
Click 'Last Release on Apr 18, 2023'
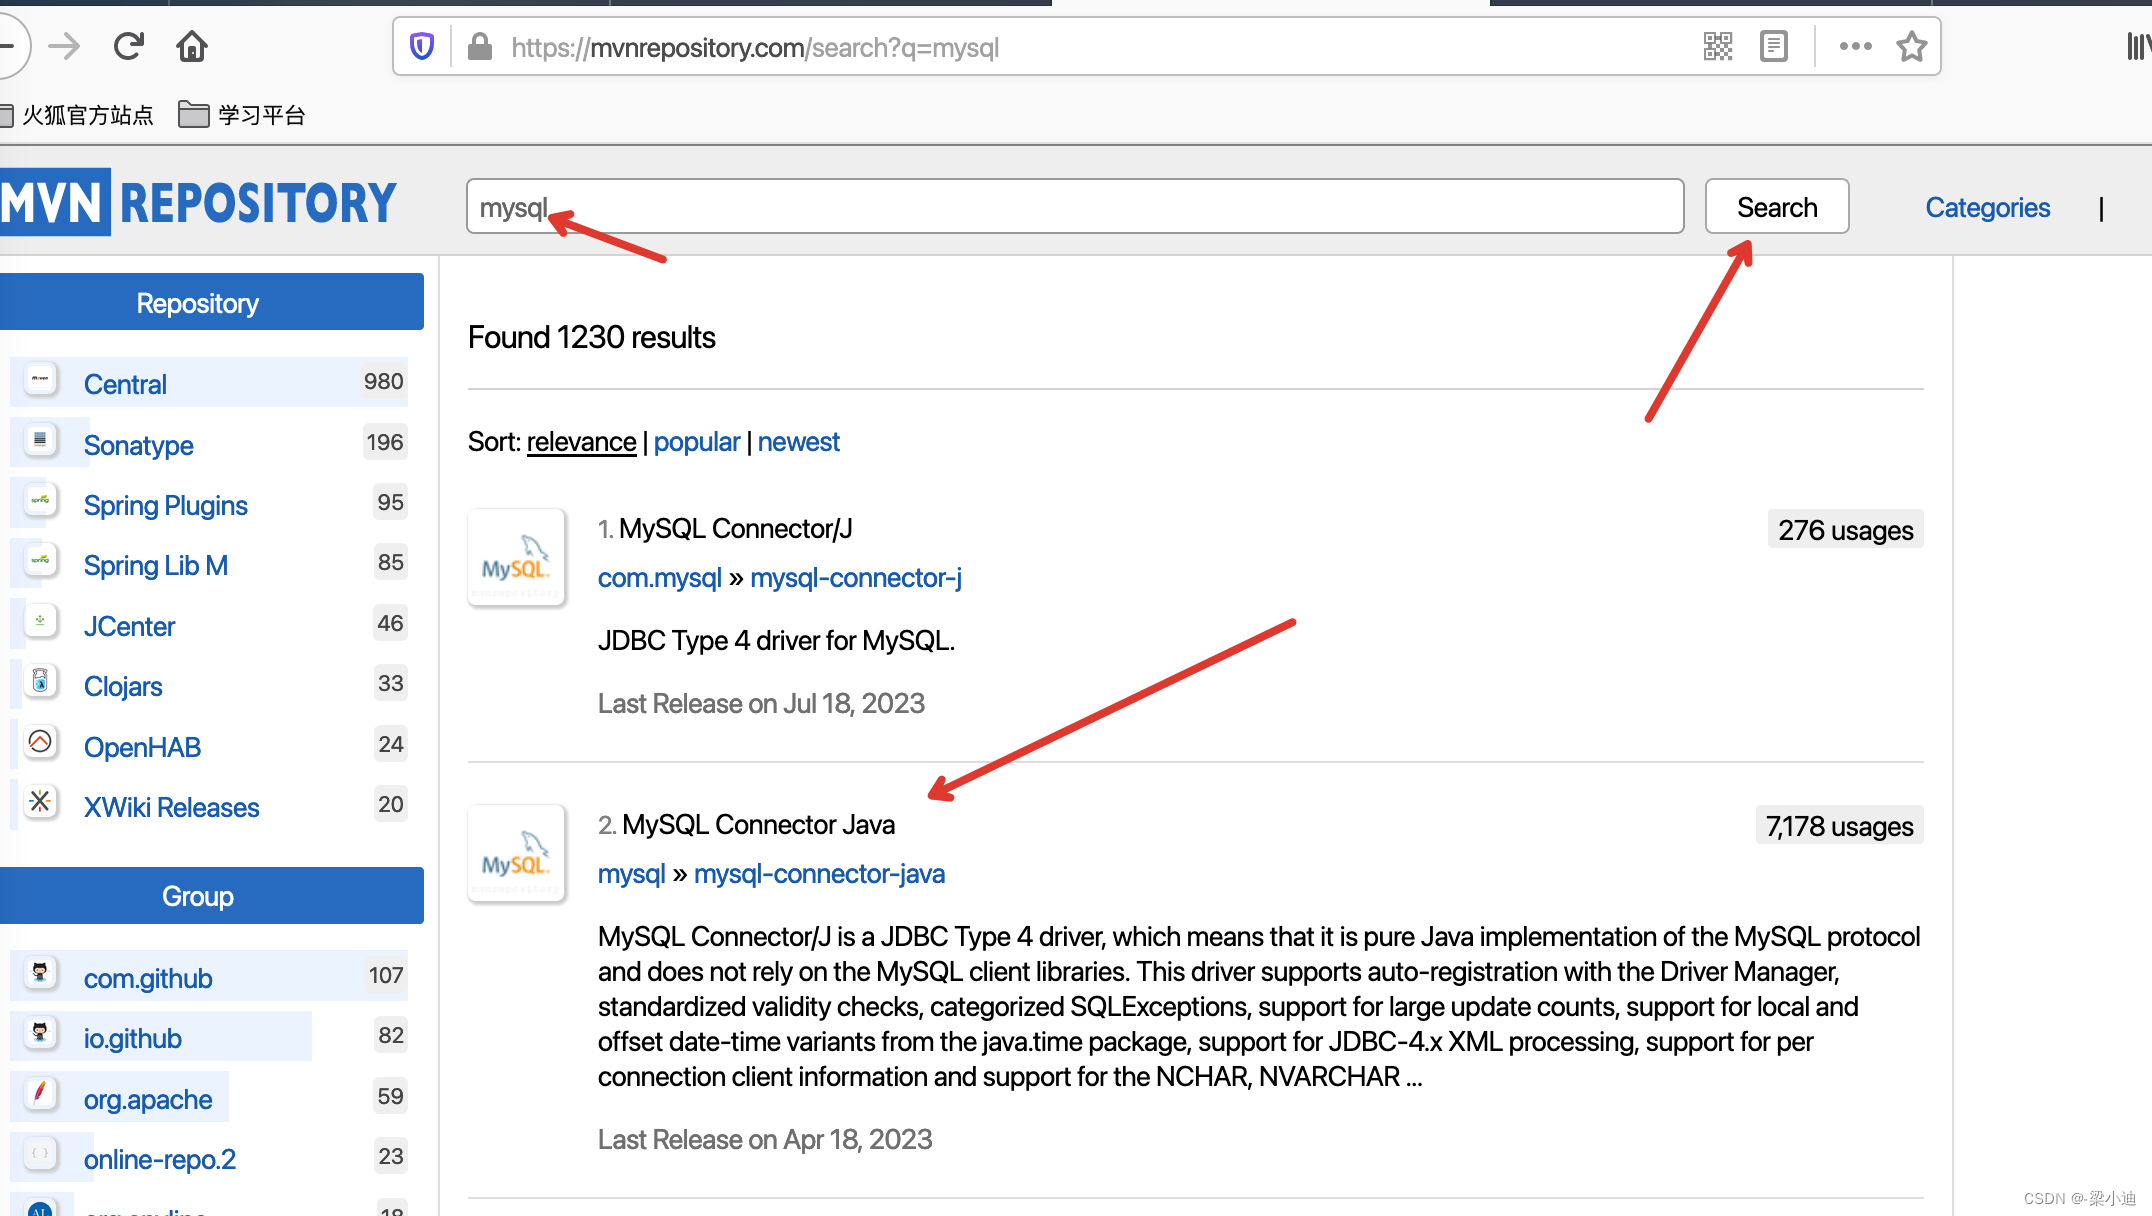(765, 1140)
